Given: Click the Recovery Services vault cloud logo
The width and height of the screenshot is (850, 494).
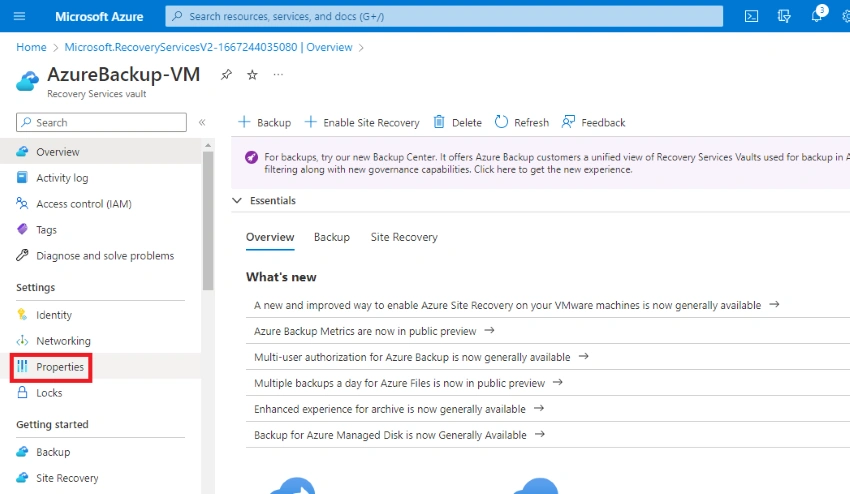Looking at the screenshot, I should 28,81.
